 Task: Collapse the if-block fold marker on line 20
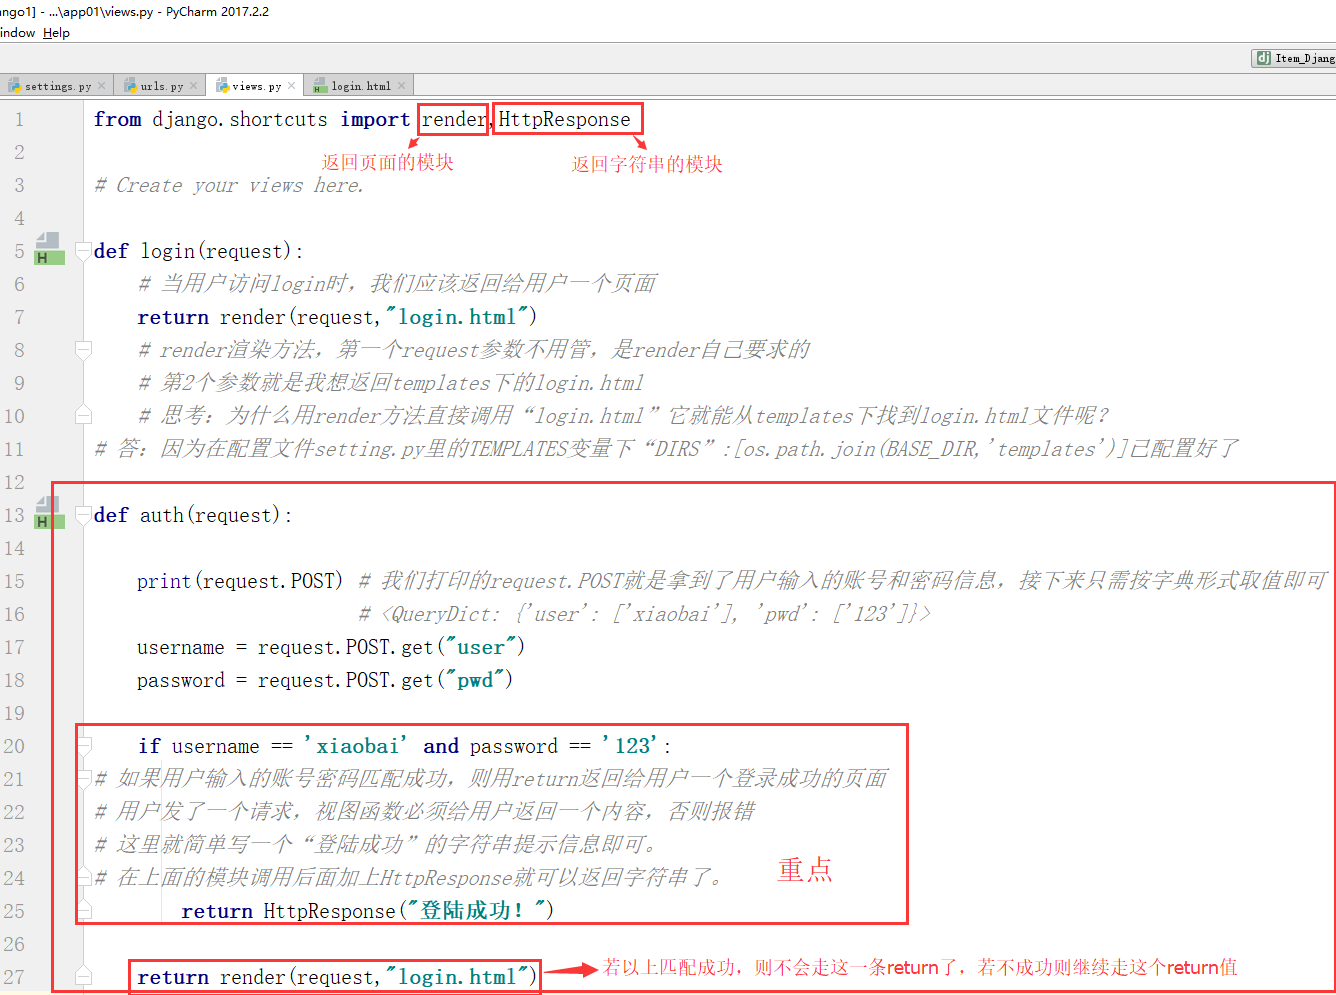pos(84,746)
